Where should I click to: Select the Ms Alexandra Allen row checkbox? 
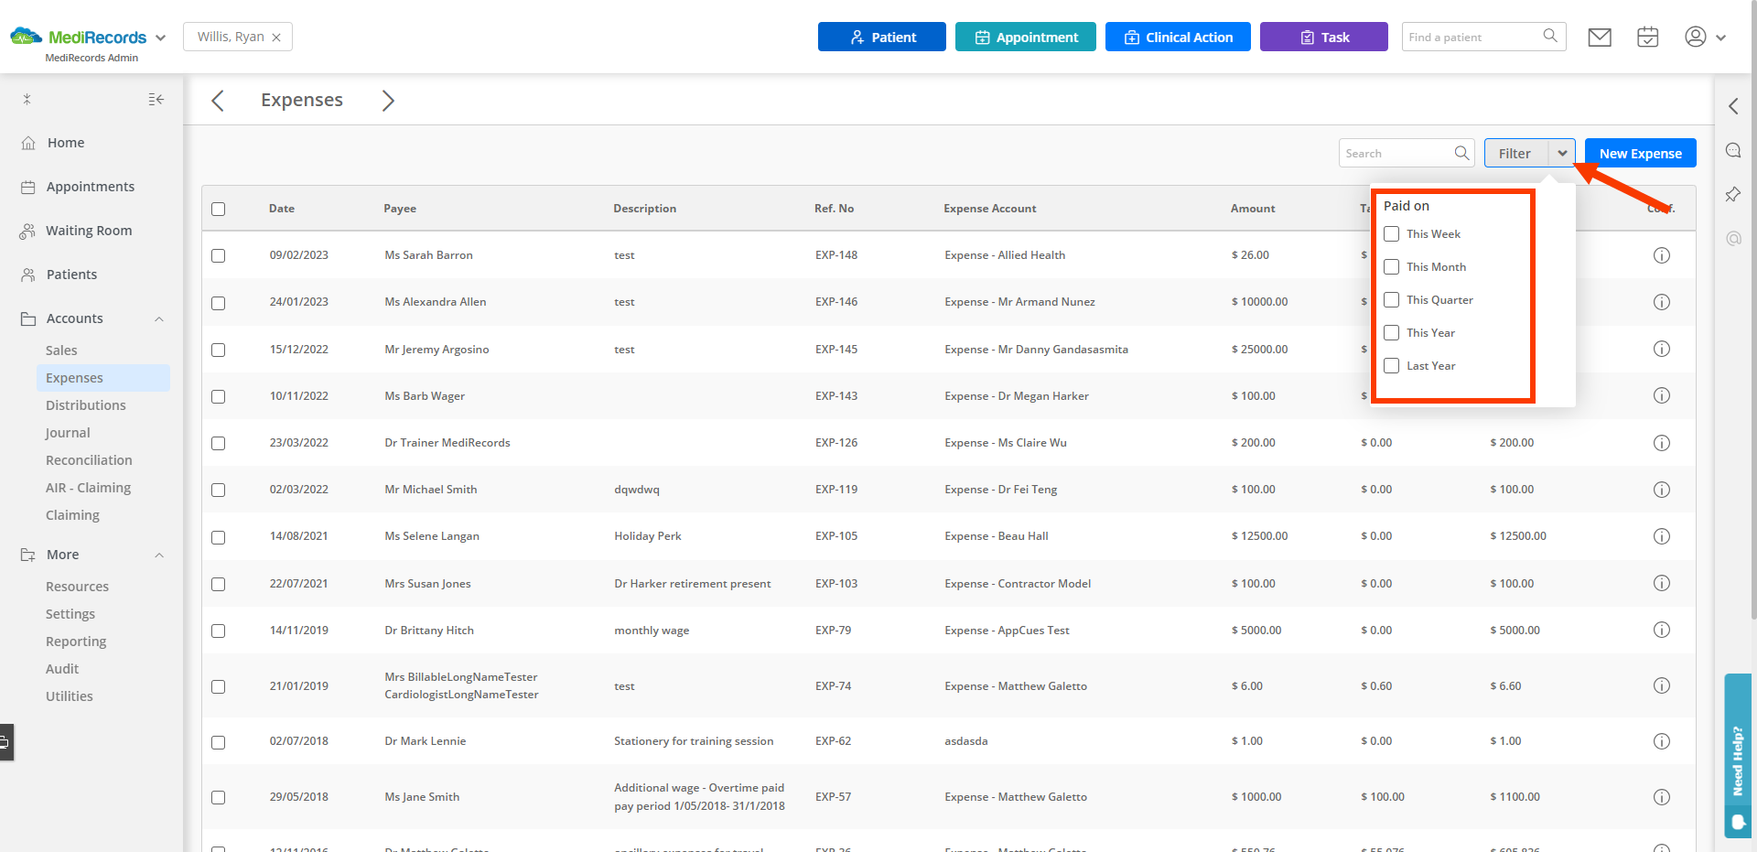click(x=218, y=303)
